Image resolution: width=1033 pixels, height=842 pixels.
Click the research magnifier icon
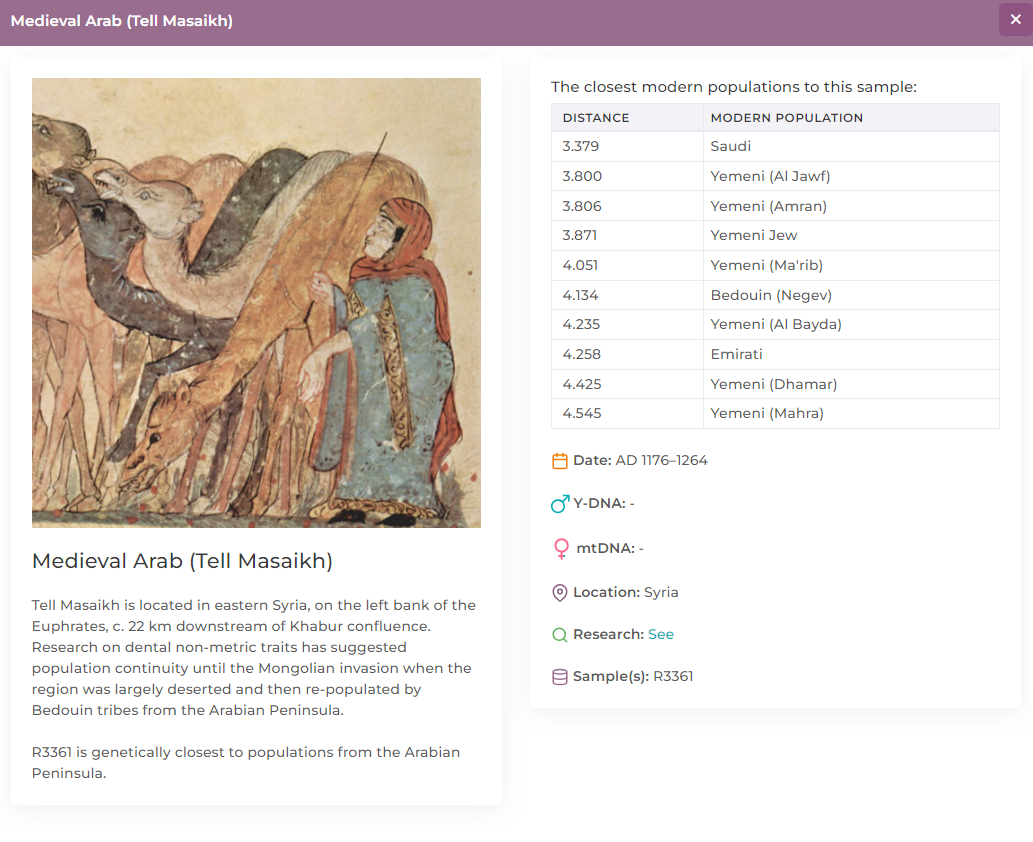coord(559,634)
